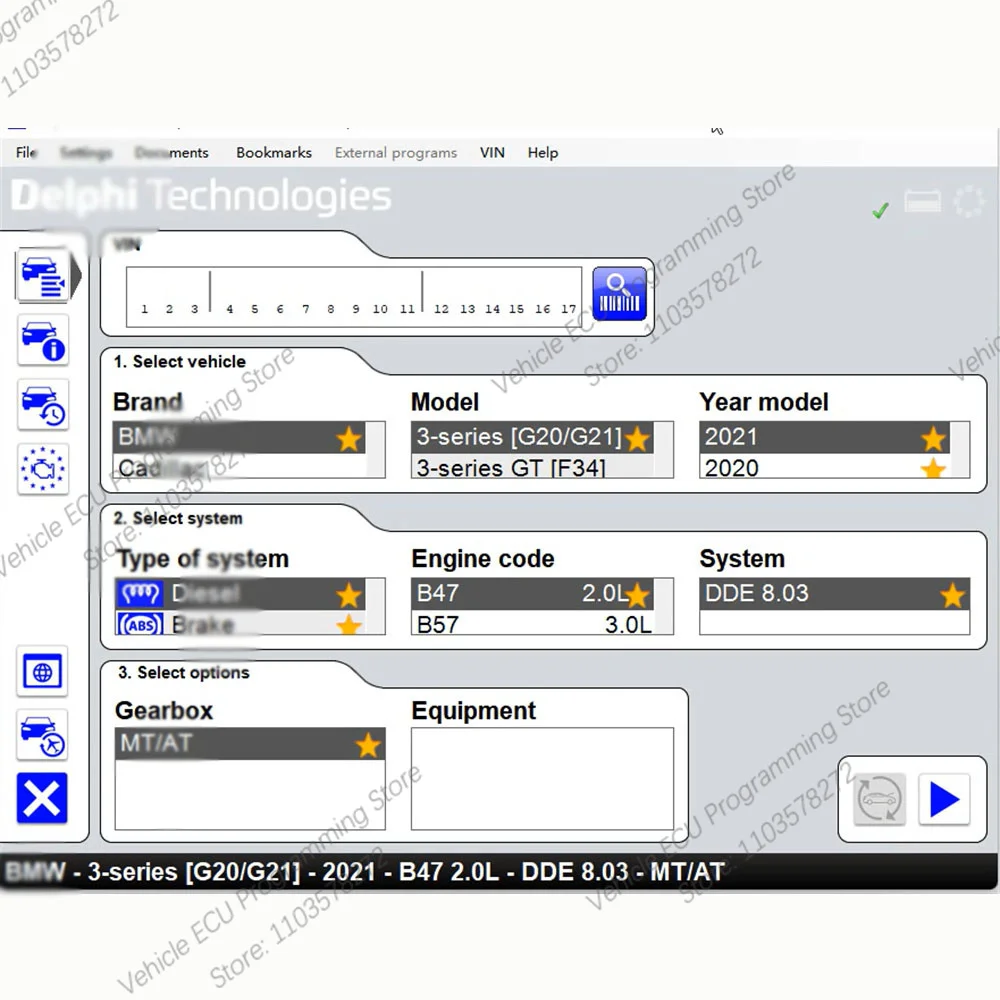Click the globe browser sidebar icon
This screenshot has height=1000, width=1000.
coord(42,672)
